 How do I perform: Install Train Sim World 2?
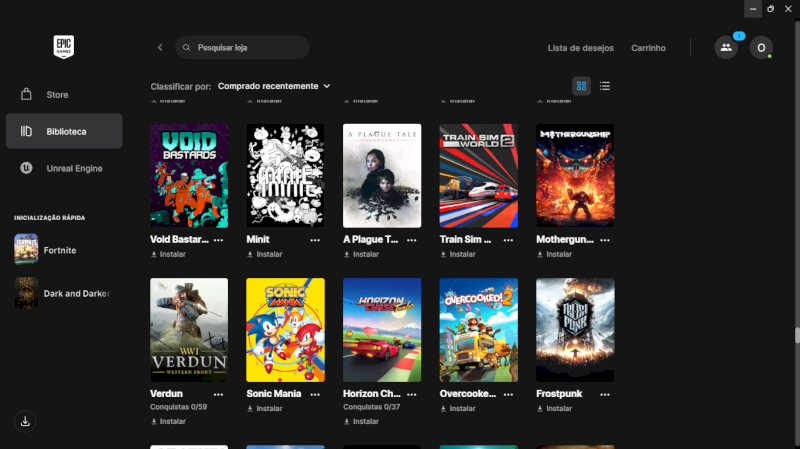[458, 254]
